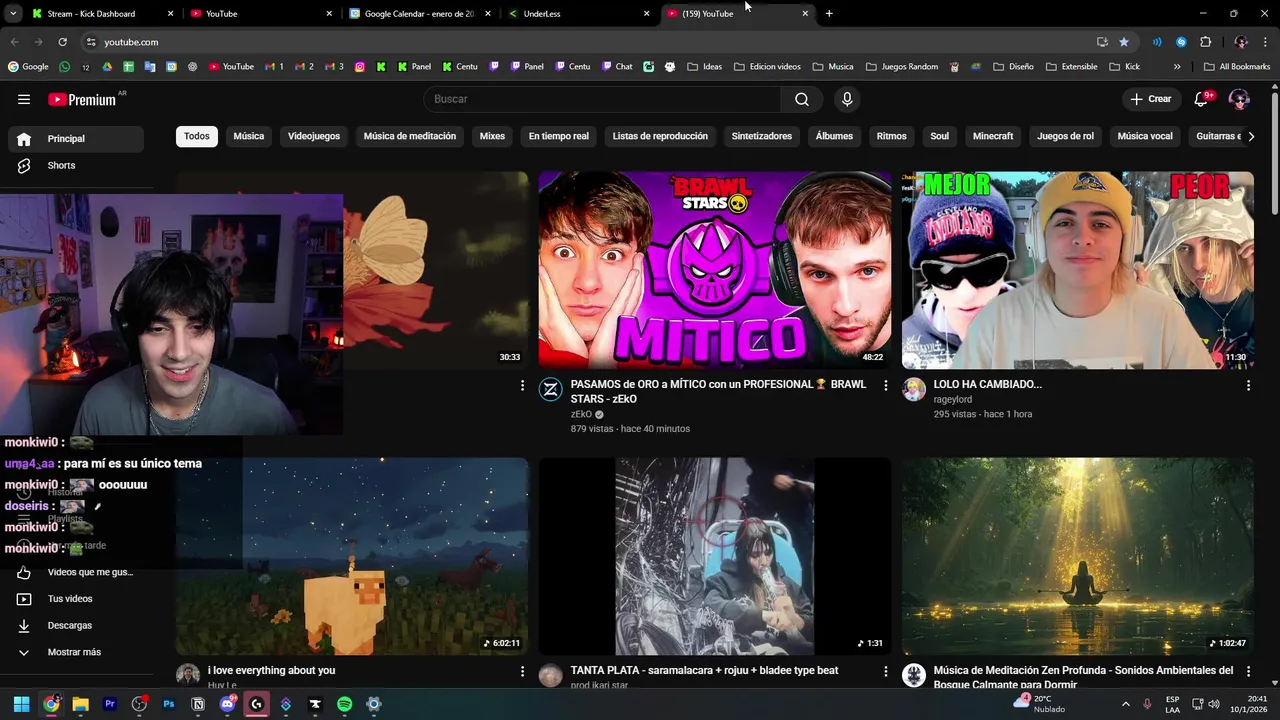Select the En tiempo real chip
The image size is (1280, 720).
click(x=559, y=136)
